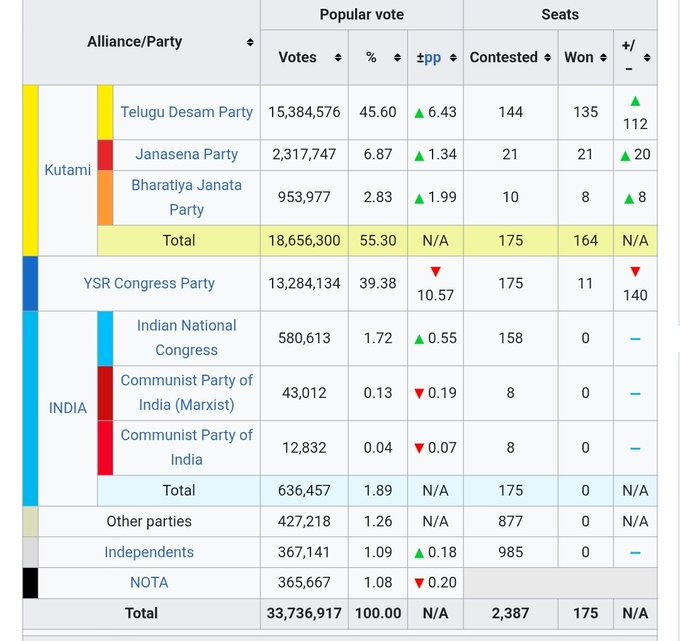Open Independents link

click(x=149, y=552)
